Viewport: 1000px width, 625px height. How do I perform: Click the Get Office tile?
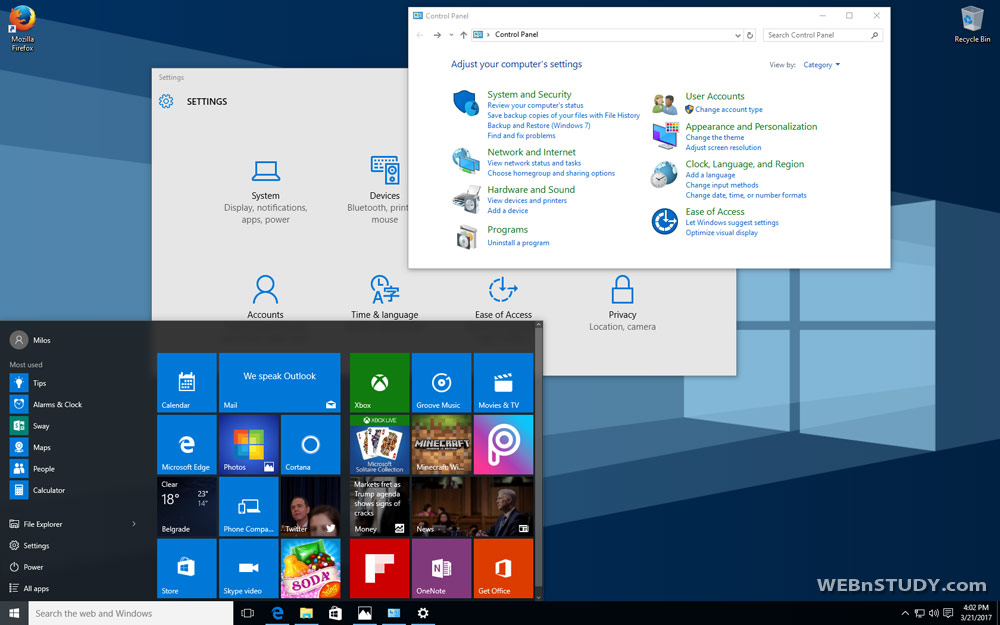503,568
